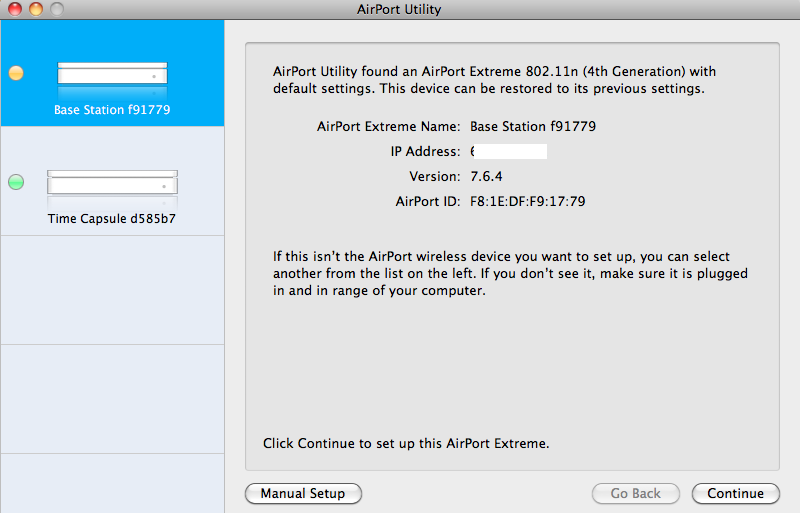Click the gray zoom window button
This screenshot has height=513, width=800.
point(57,9)
